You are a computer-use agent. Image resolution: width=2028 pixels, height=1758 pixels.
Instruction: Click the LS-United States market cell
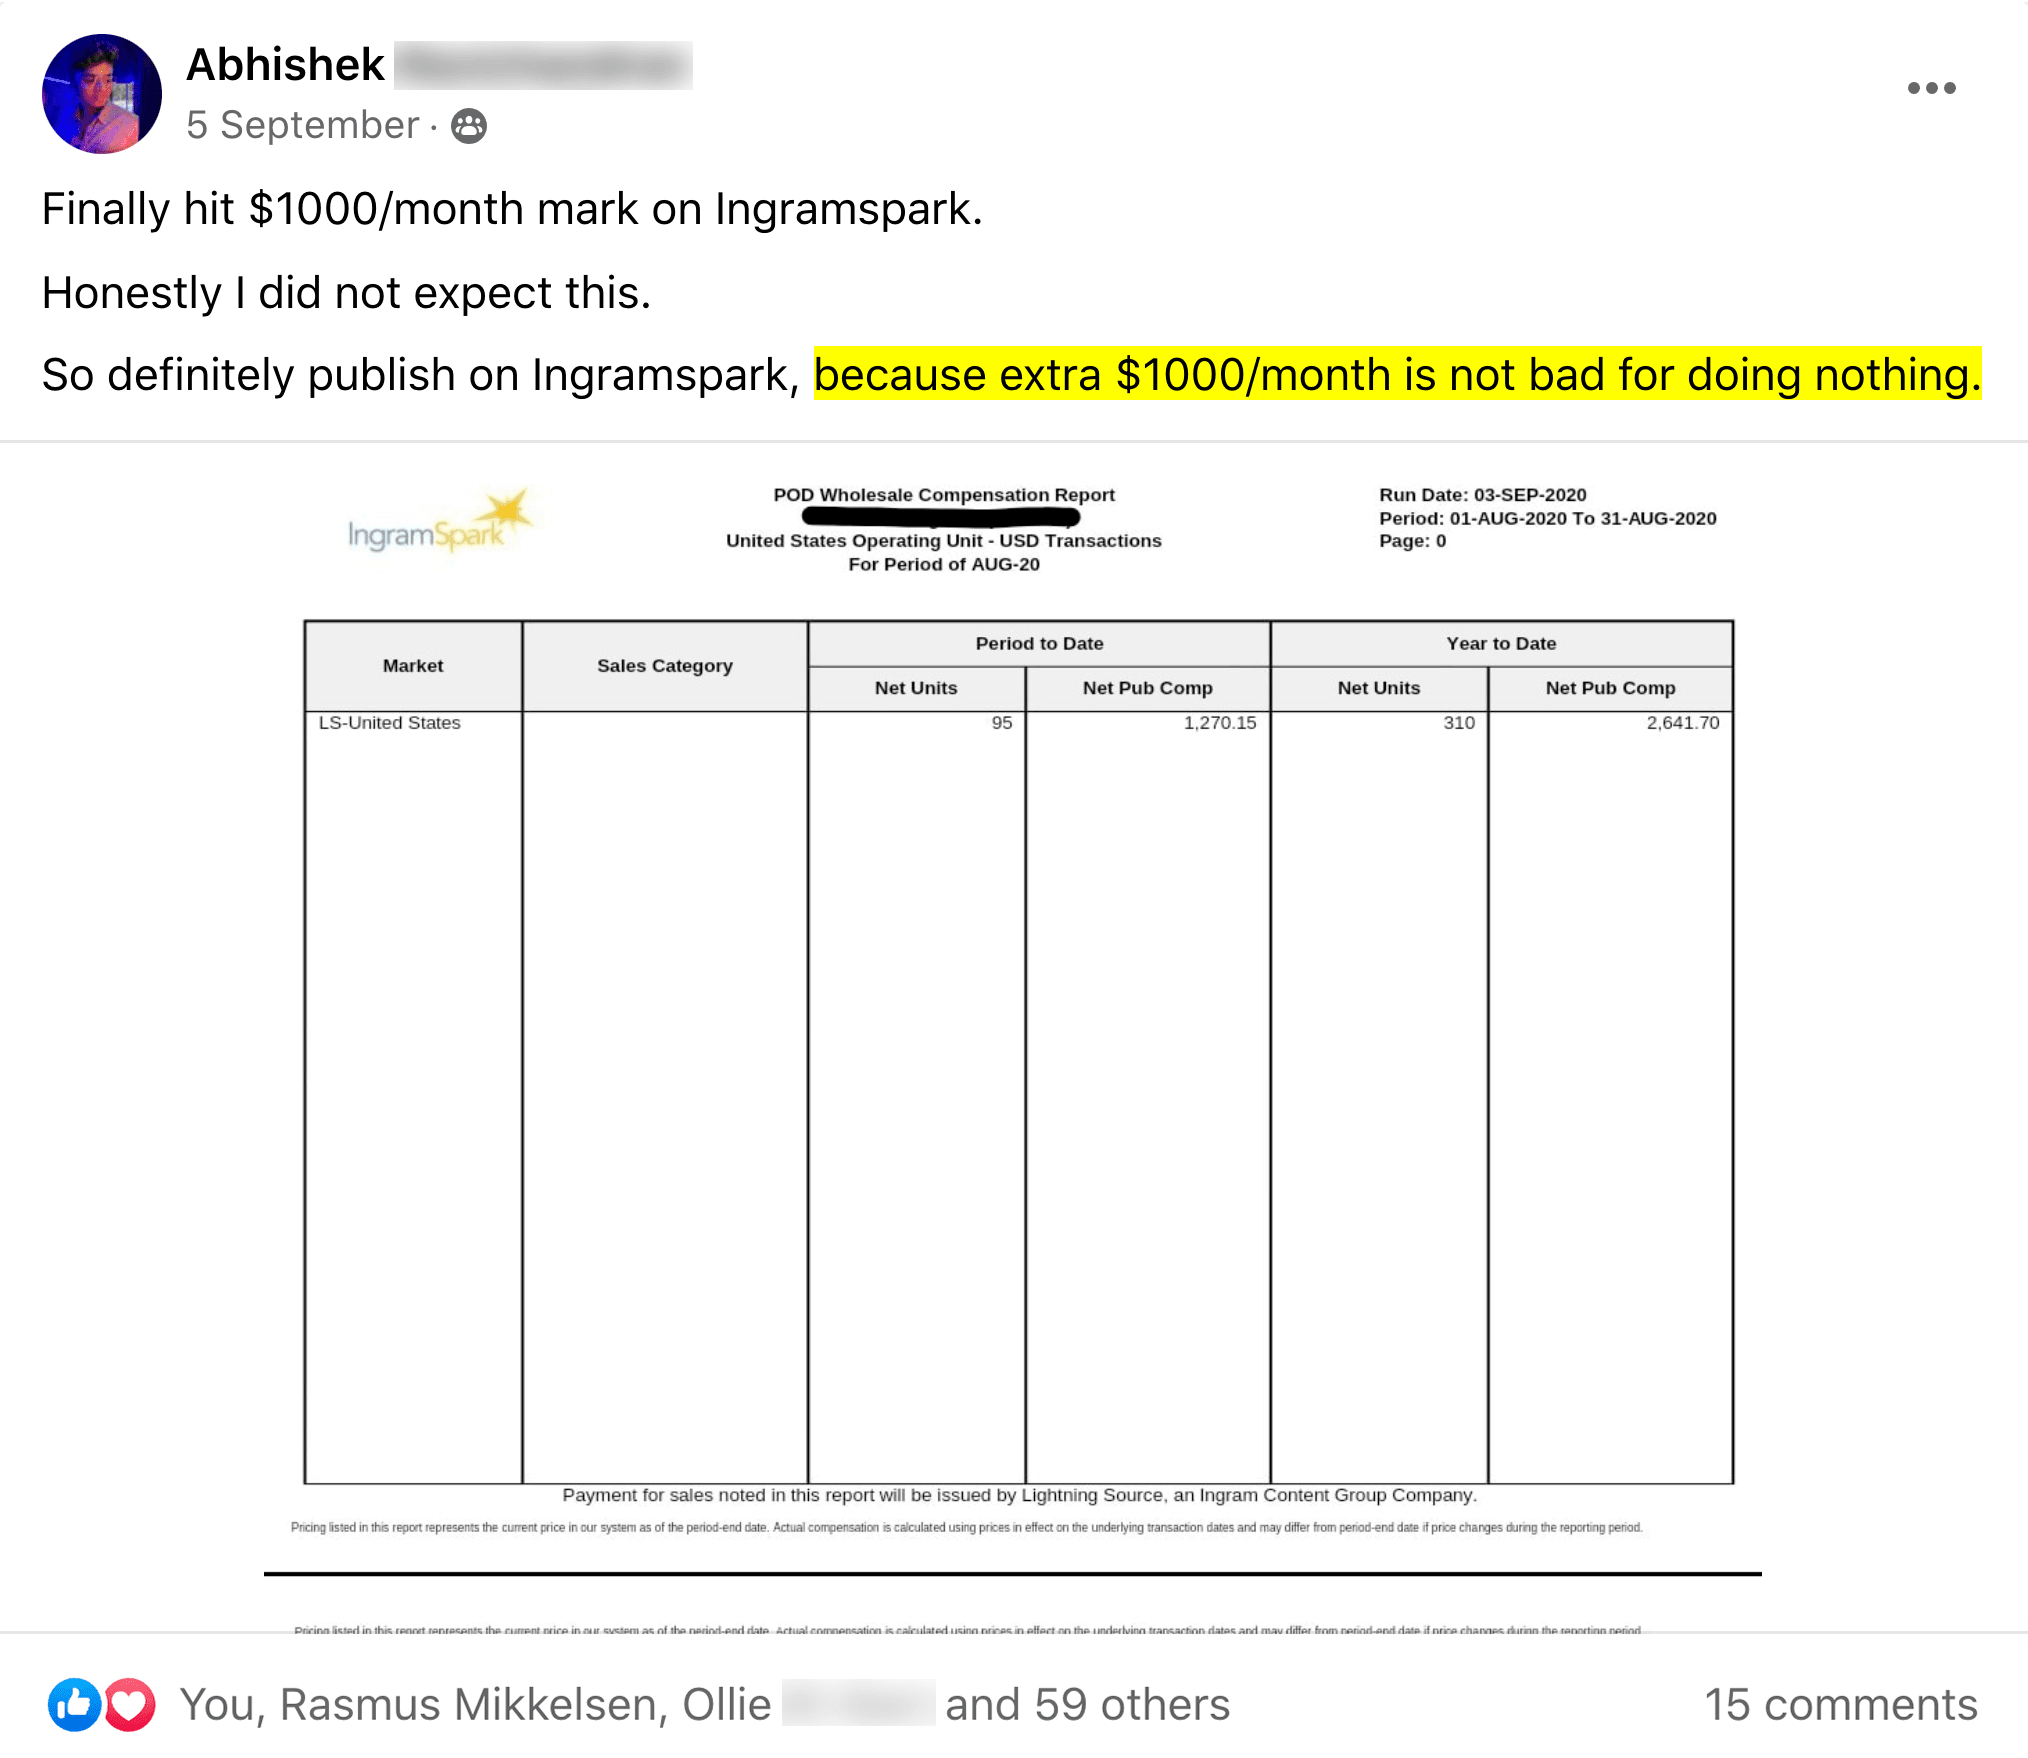coord(389,723)
